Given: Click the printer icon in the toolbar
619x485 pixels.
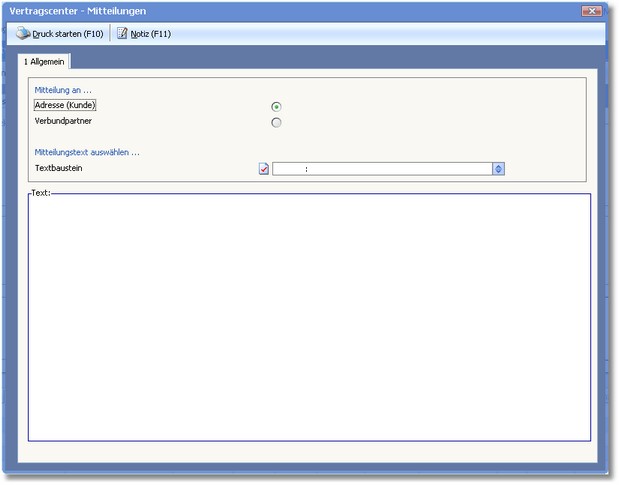Looking at the screenshot, I should 22,34.
